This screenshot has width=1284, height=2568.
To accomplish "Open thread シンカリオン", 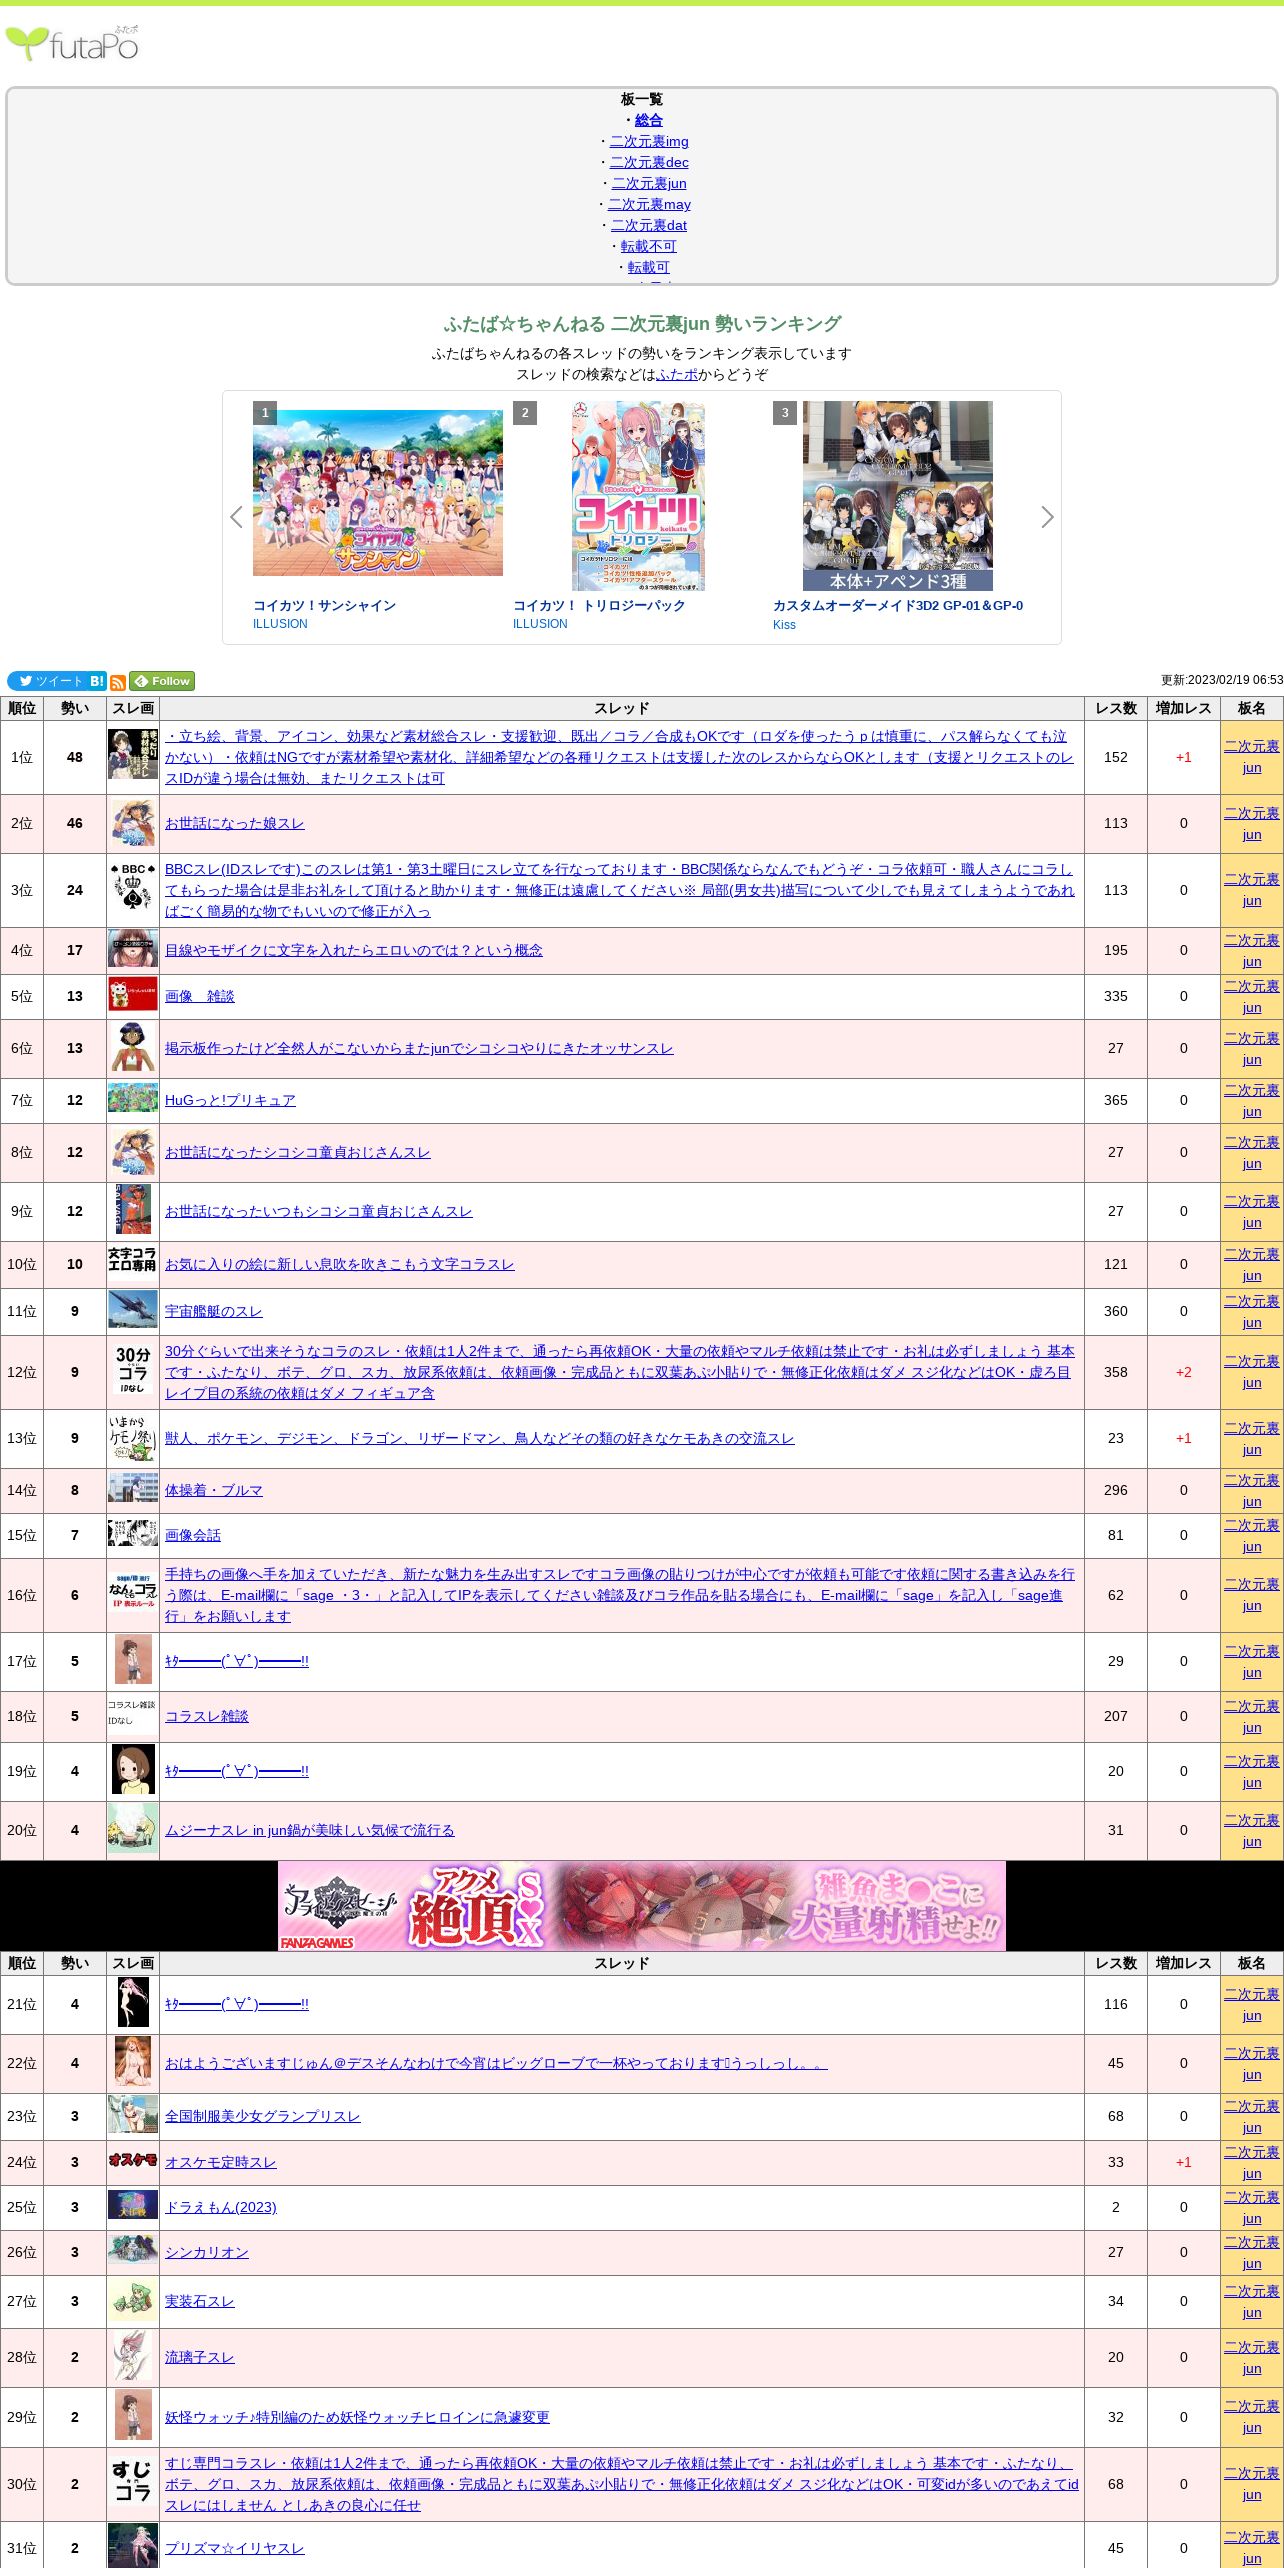I will tap(206, 2252).
